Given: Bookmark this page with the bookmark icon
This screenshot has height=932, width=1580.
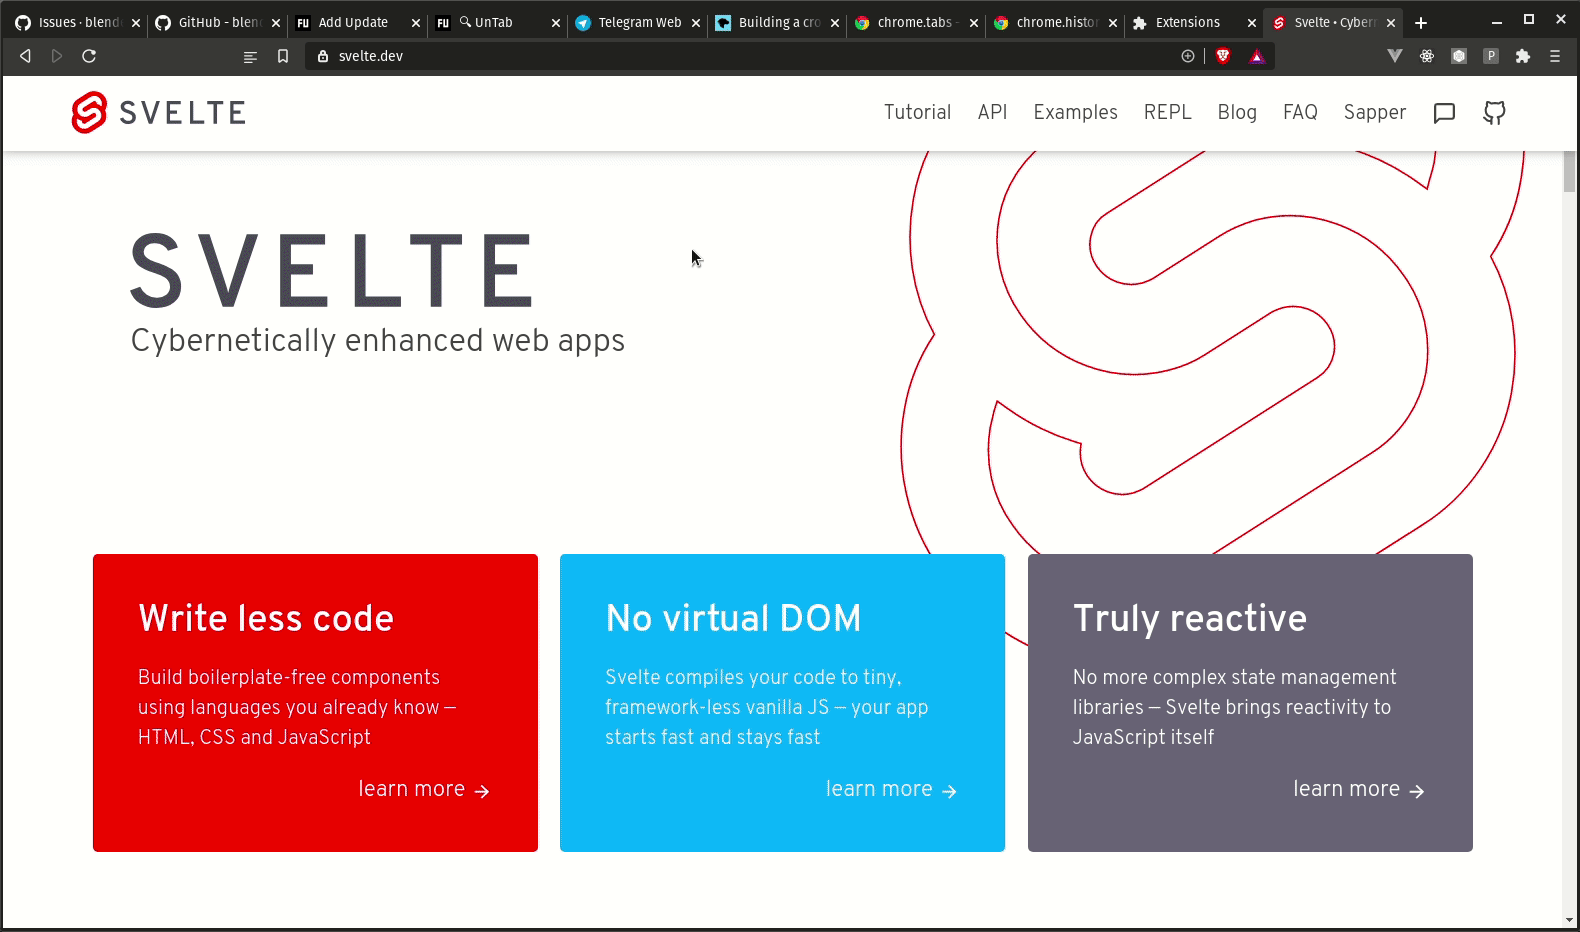Looking at the screenshot, I should (283, 56).
